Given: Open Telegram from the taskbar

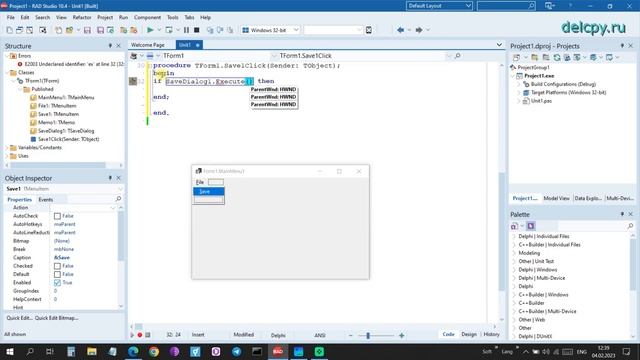Looking at the screenshot, I should pos(236,351).
